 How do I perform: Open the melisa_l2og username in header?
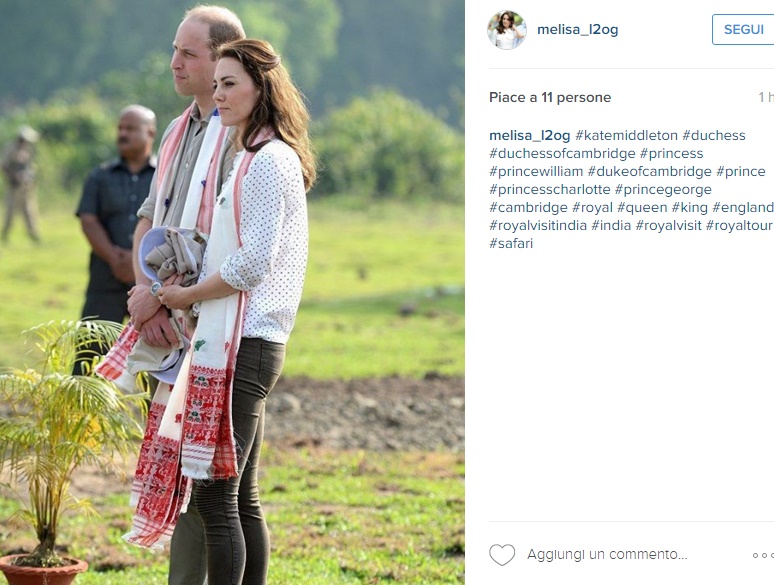(578, 30)
